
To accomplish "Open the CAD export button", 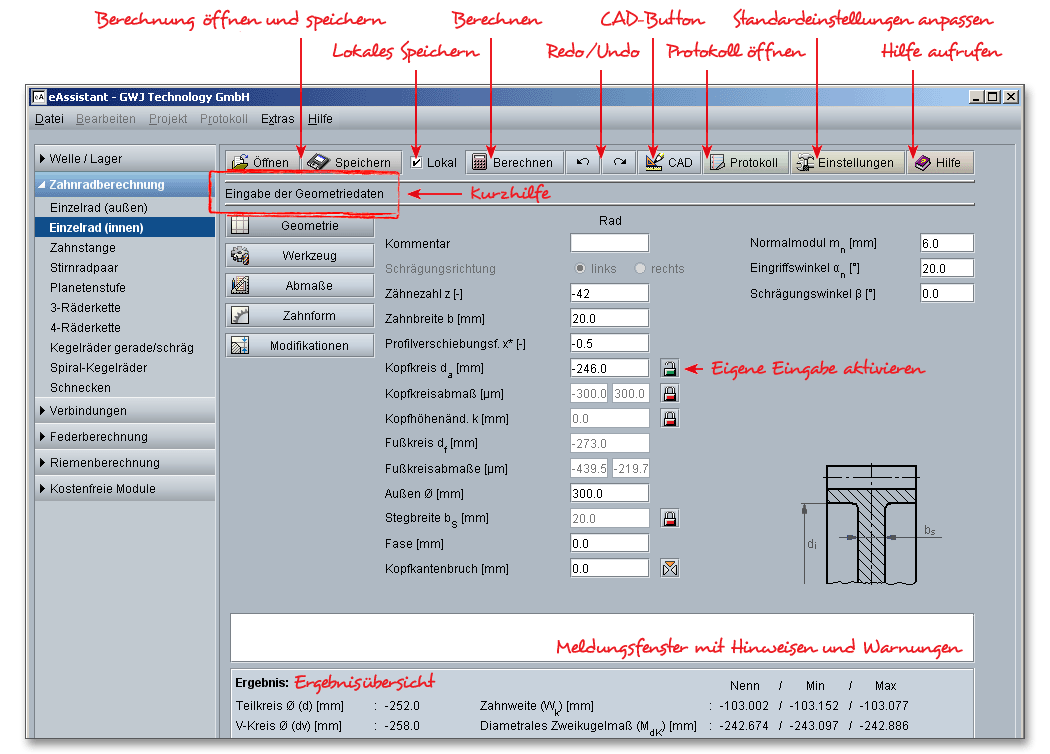I will pyautogui.click(x=669, y=162).
